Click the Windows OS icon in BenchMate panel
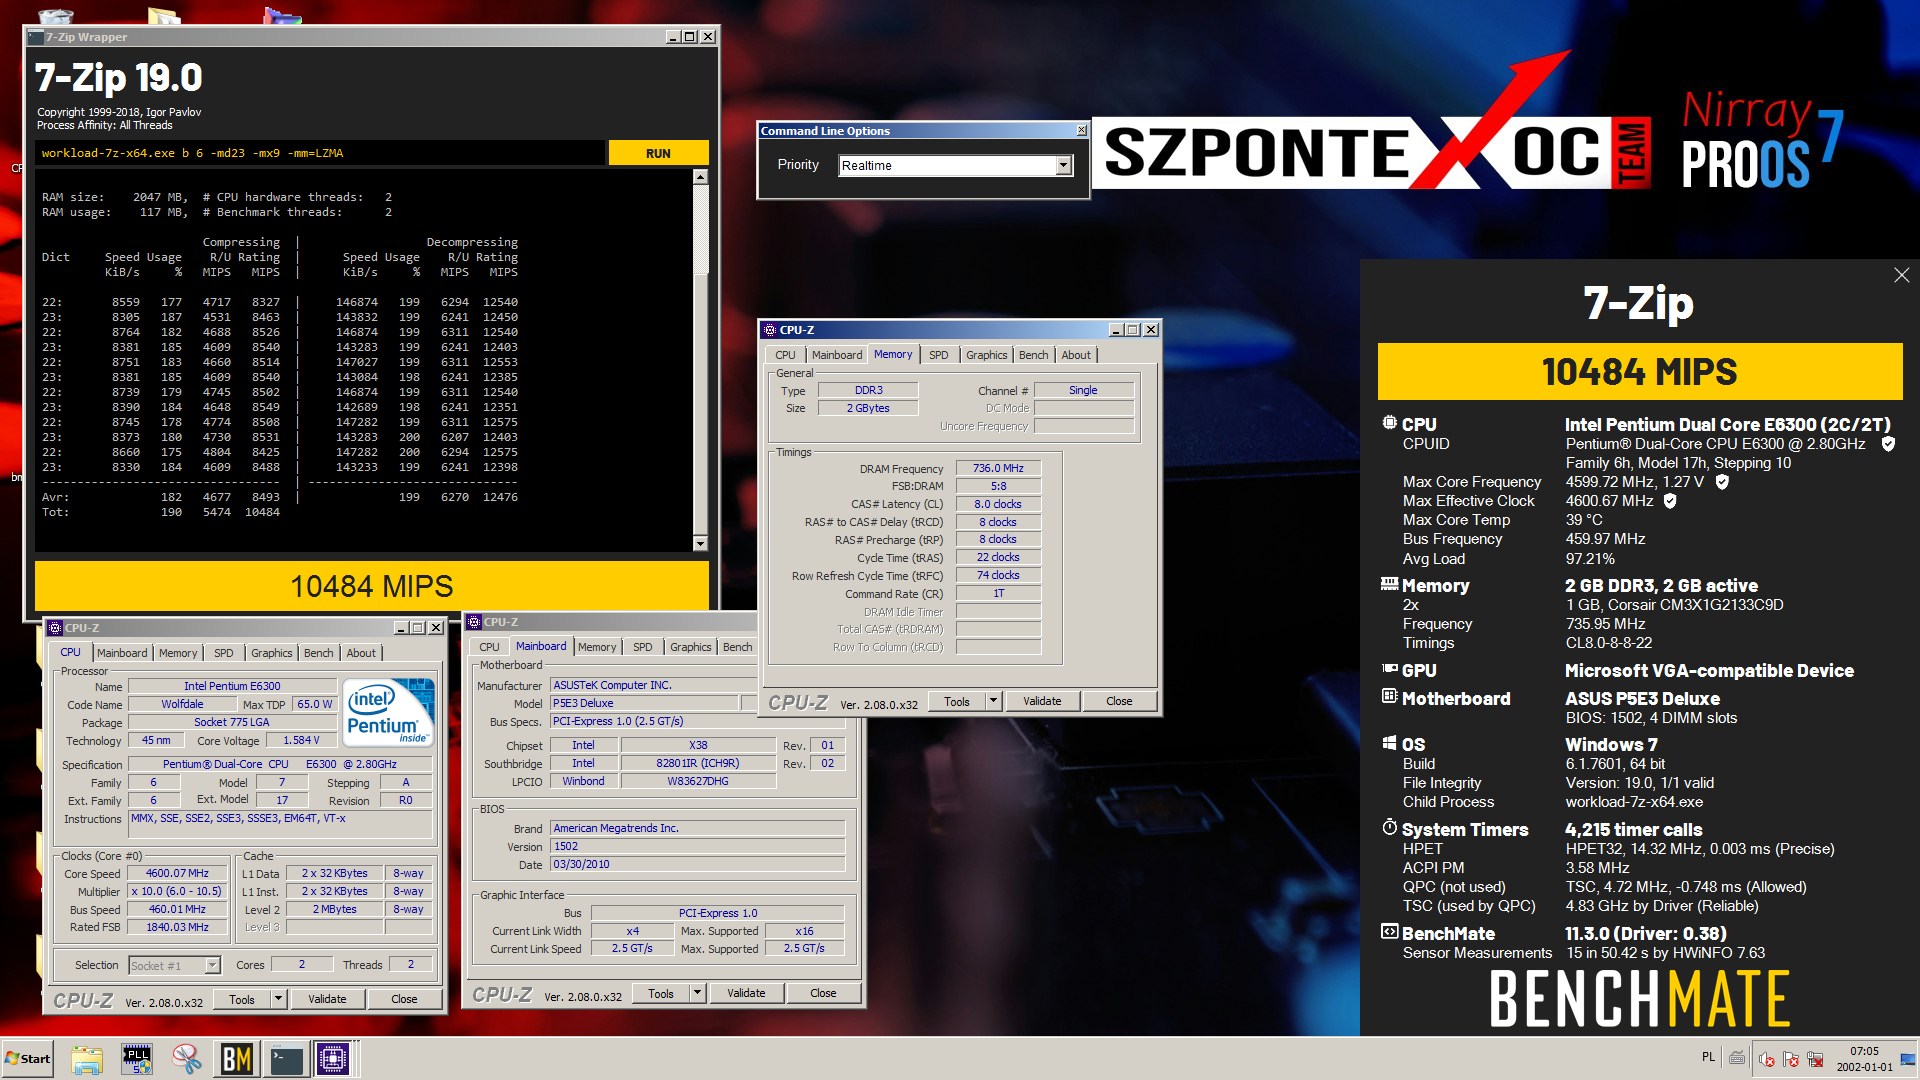 pyautogui.click(x=1389, y=743)
